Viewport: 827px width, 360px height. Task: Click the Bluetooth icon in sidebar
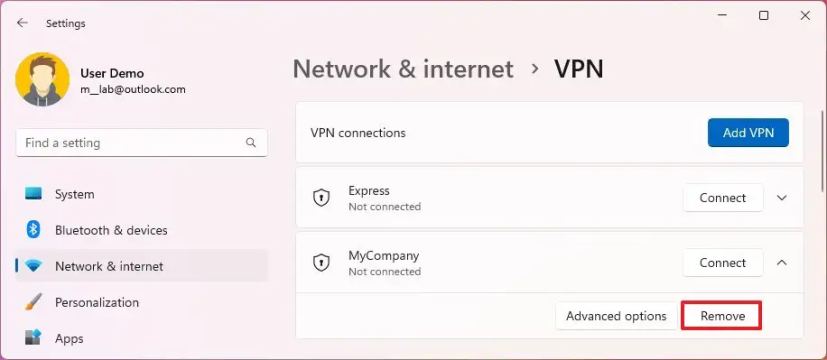click(33, 230)
